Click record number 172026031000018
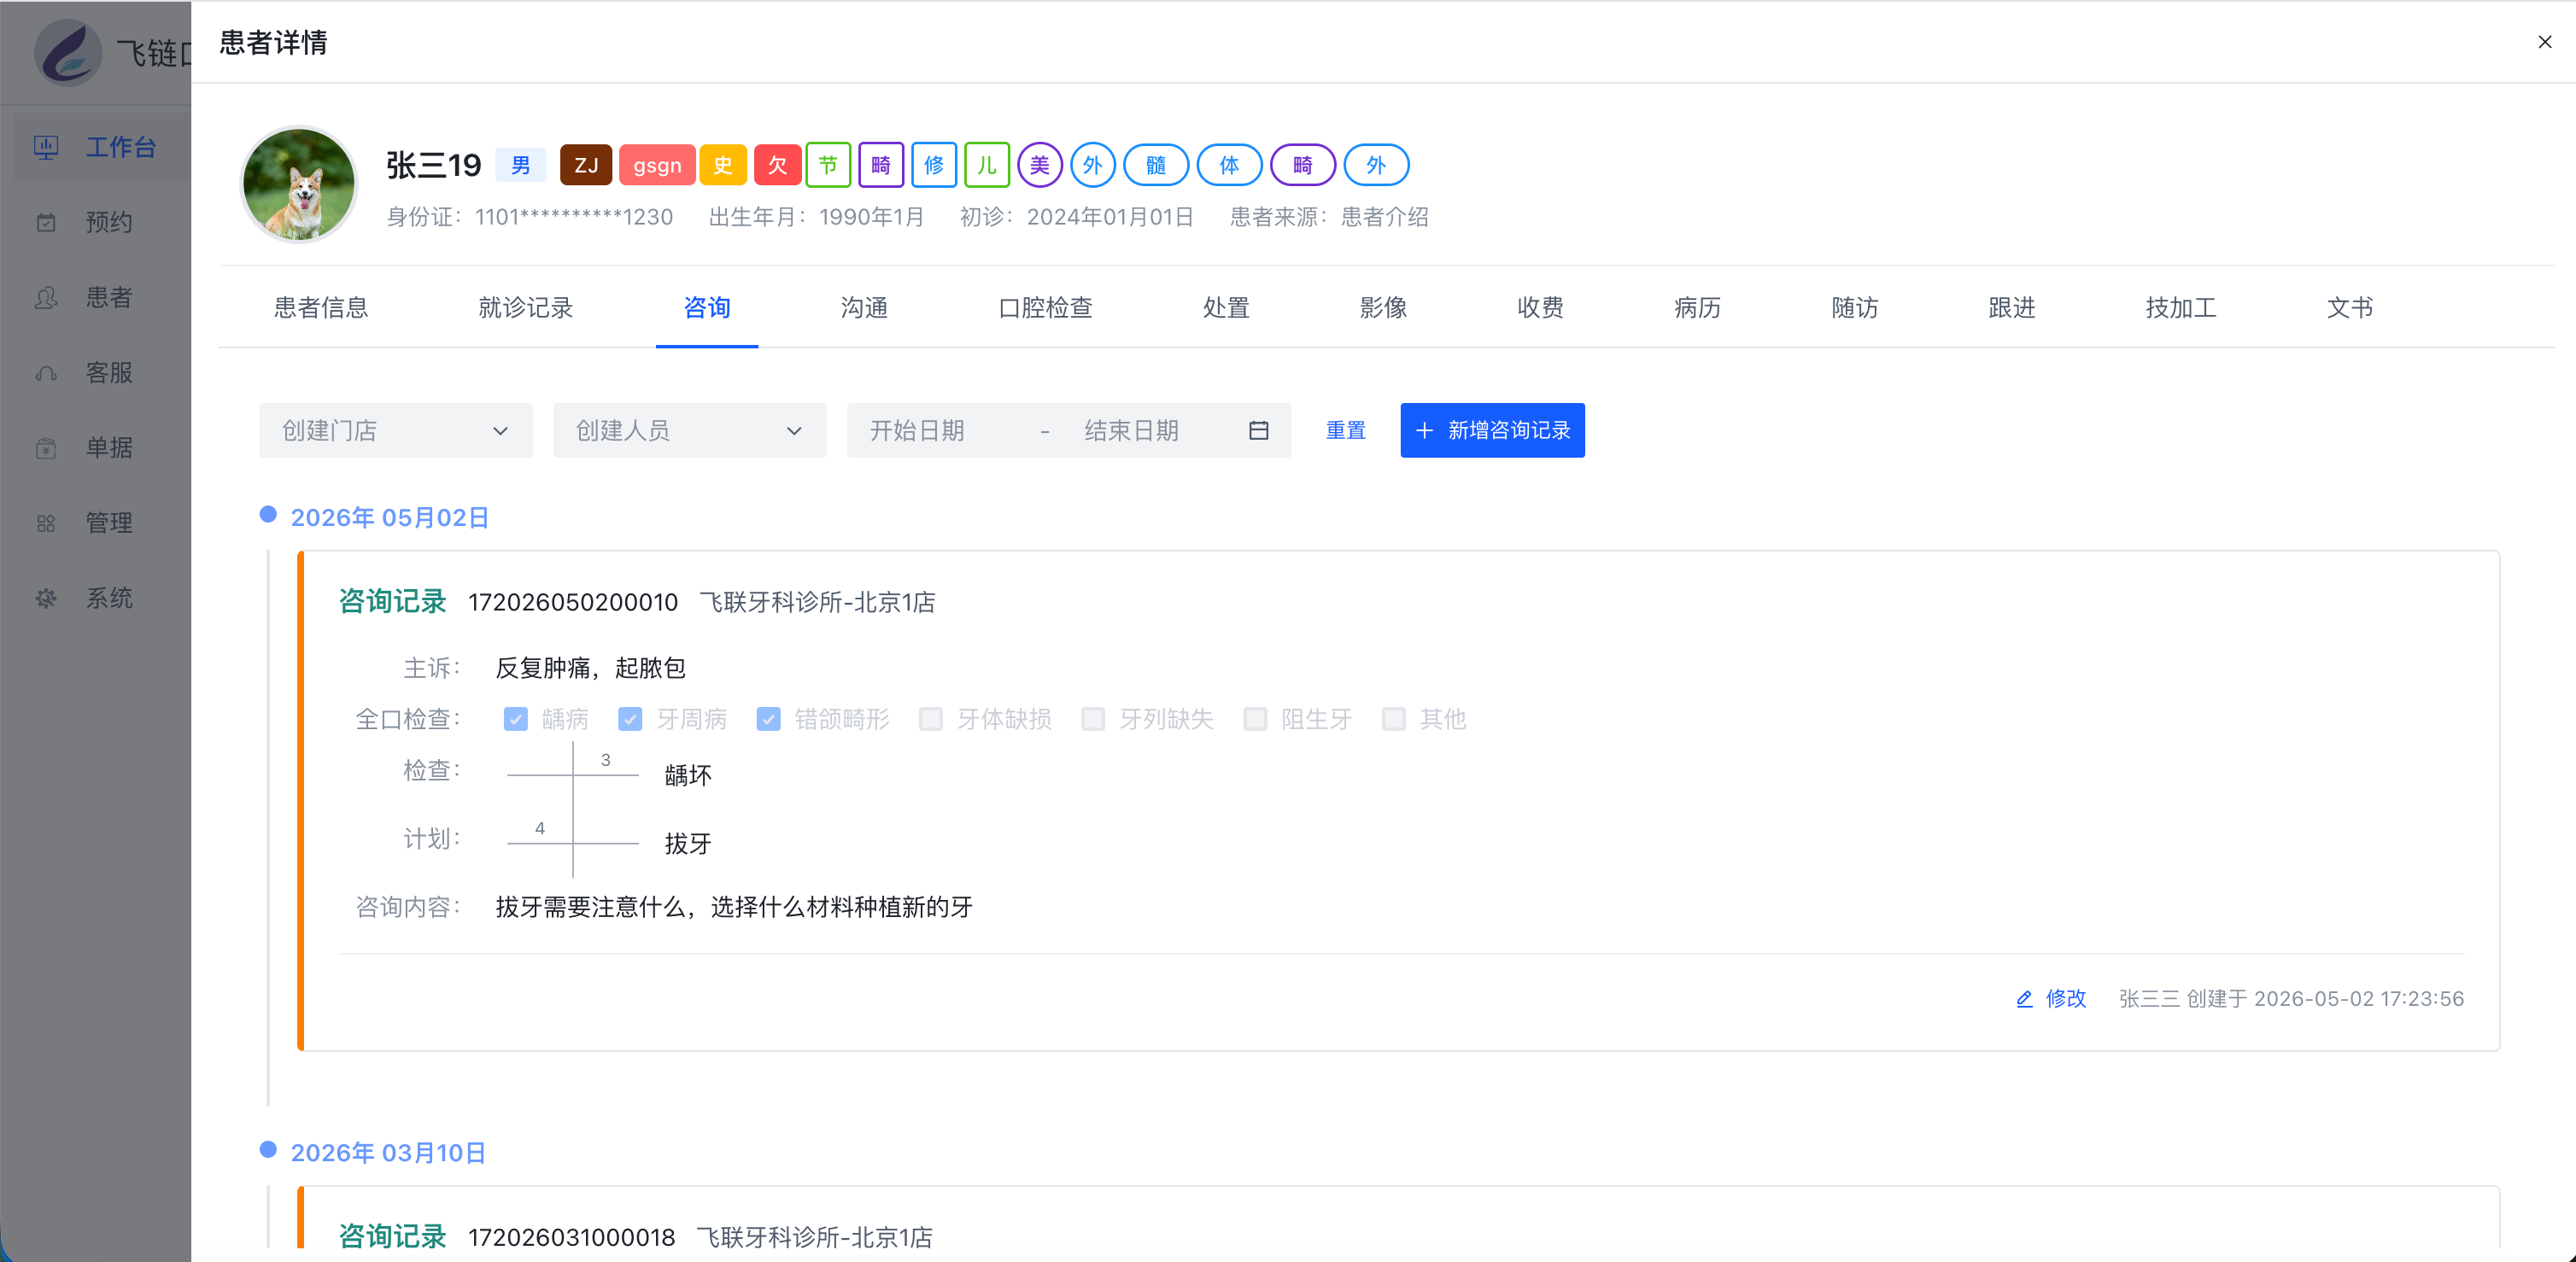Screen dimensions: 2576x1262 [572, 1238]
